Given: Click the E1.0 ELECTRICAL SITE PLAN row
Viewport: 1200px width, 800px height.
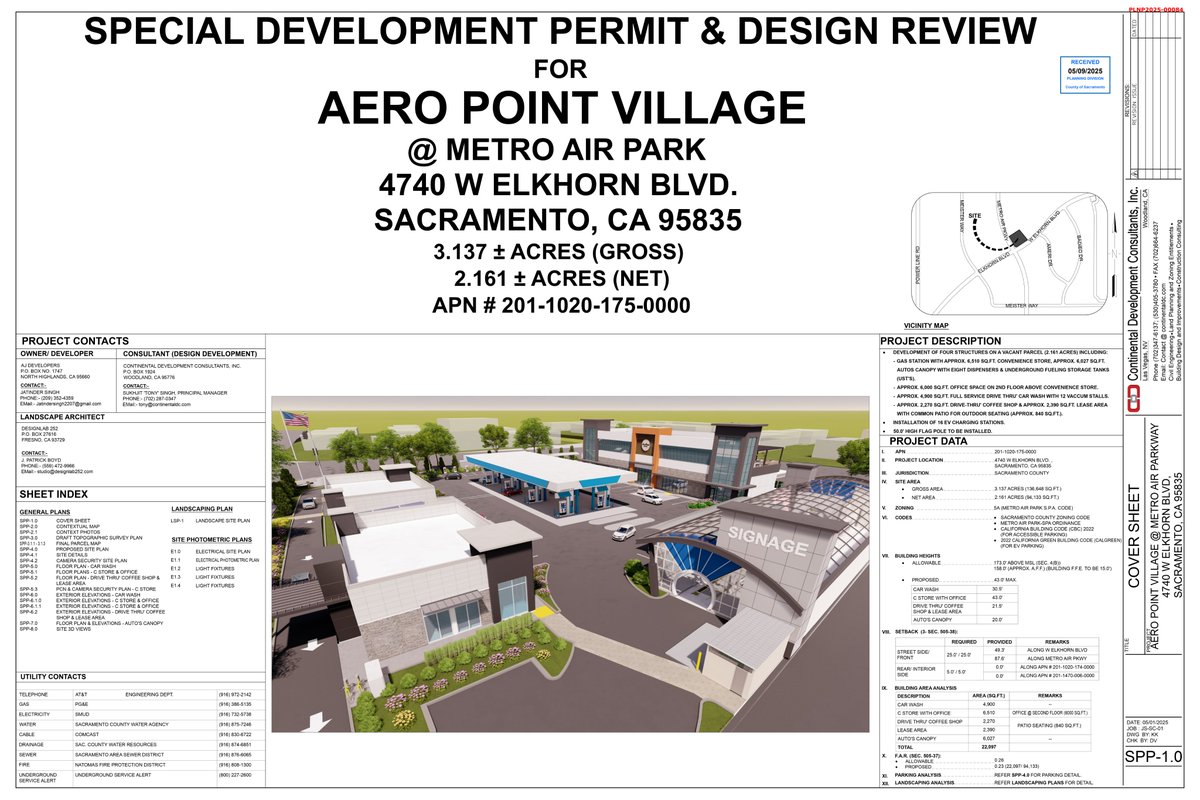Looking at the screenshot, I should pyautogui.click(x=210, y=551).
